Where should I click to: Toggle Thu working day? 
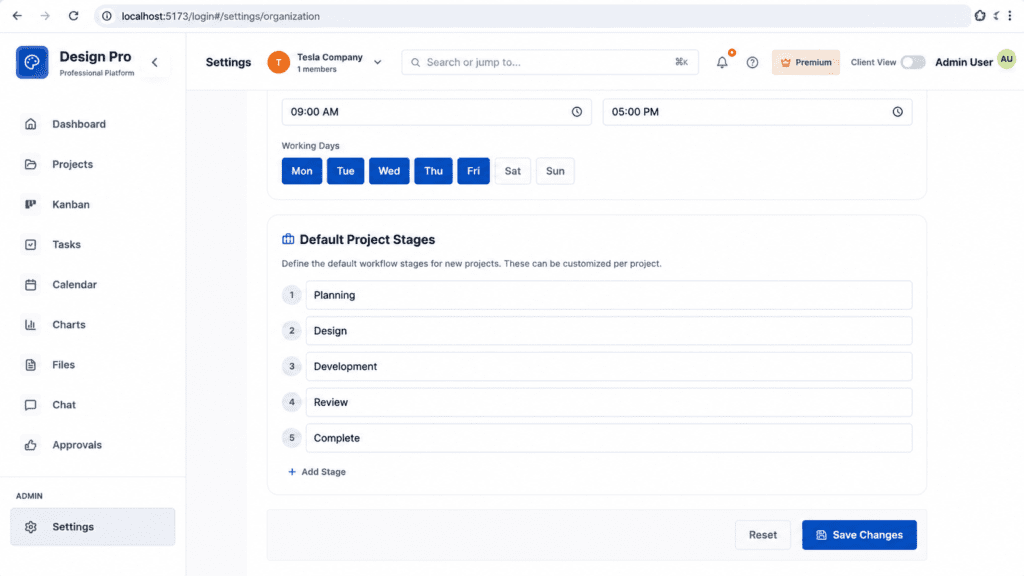pyautogui.click(x=434, y=171)
